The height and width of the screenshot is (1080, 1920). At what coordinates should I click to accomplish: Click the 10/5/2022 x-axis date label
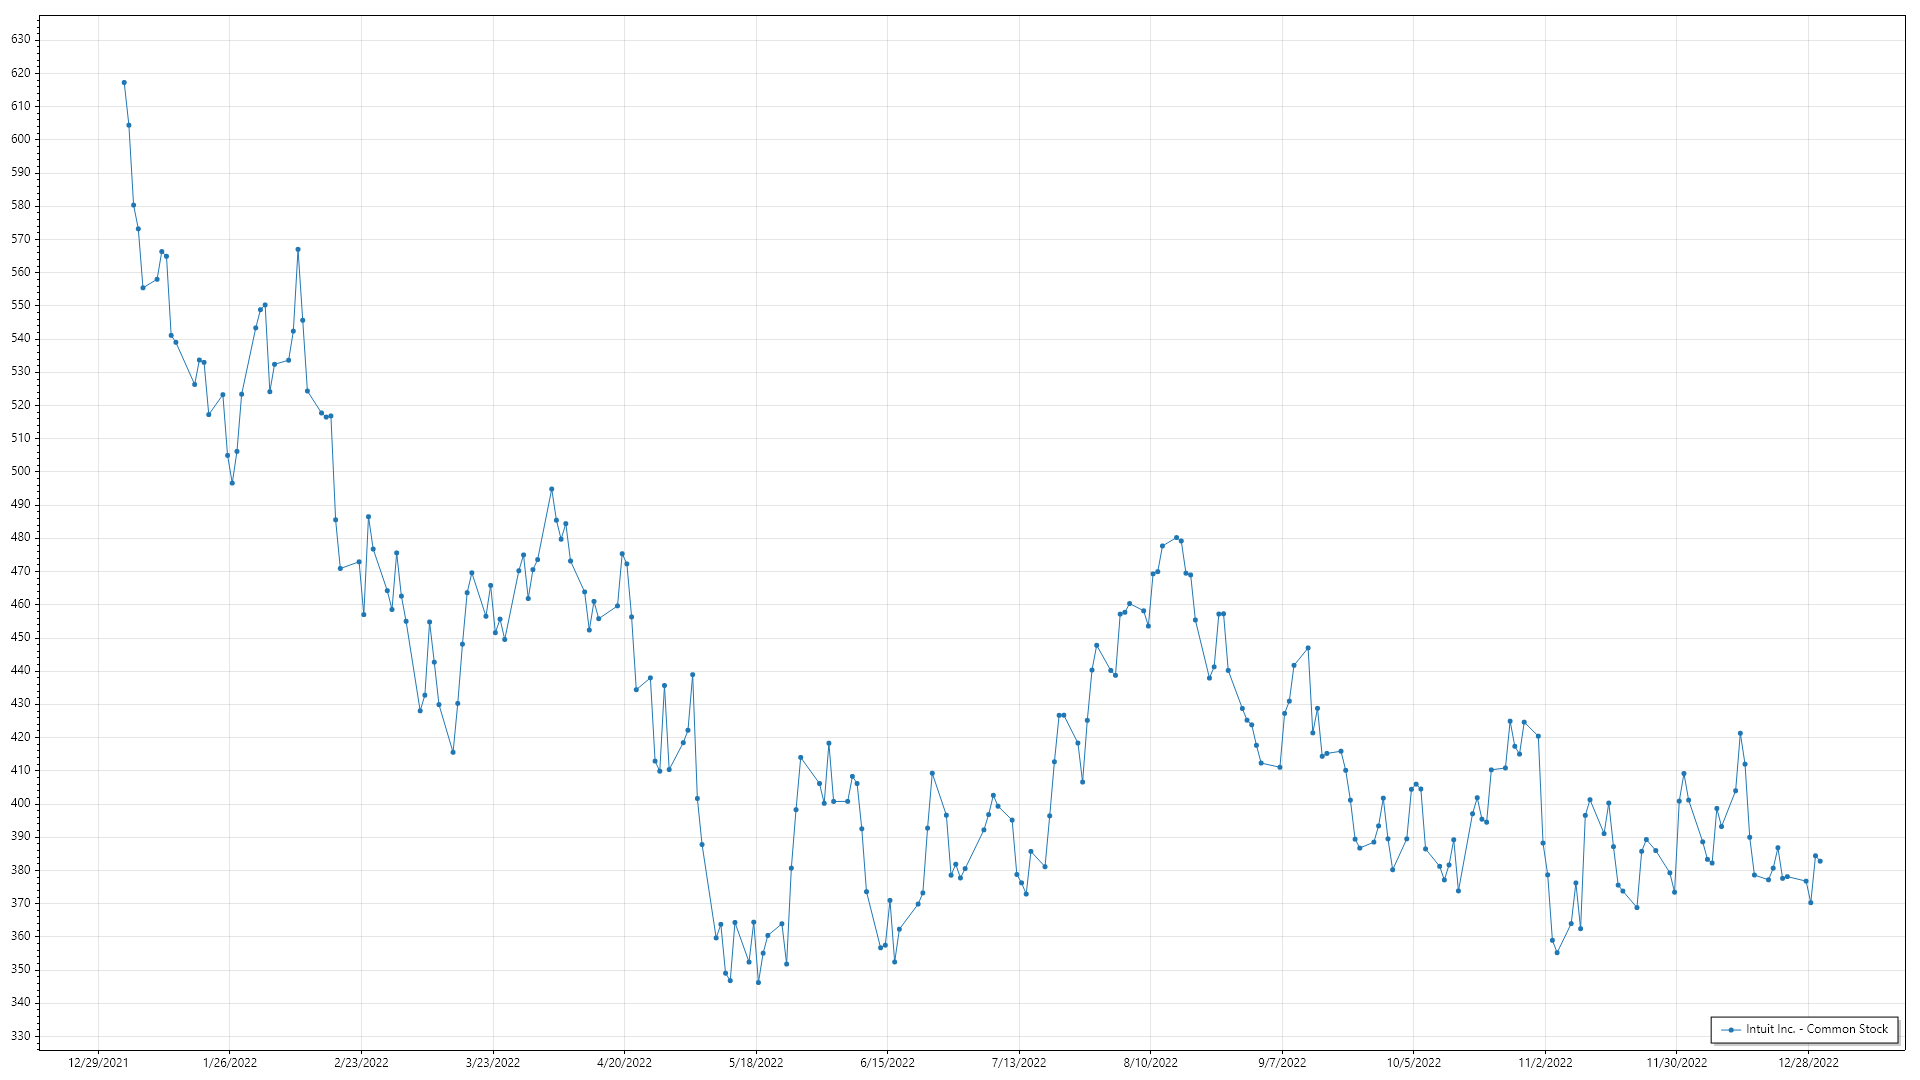point(1413,1063)
